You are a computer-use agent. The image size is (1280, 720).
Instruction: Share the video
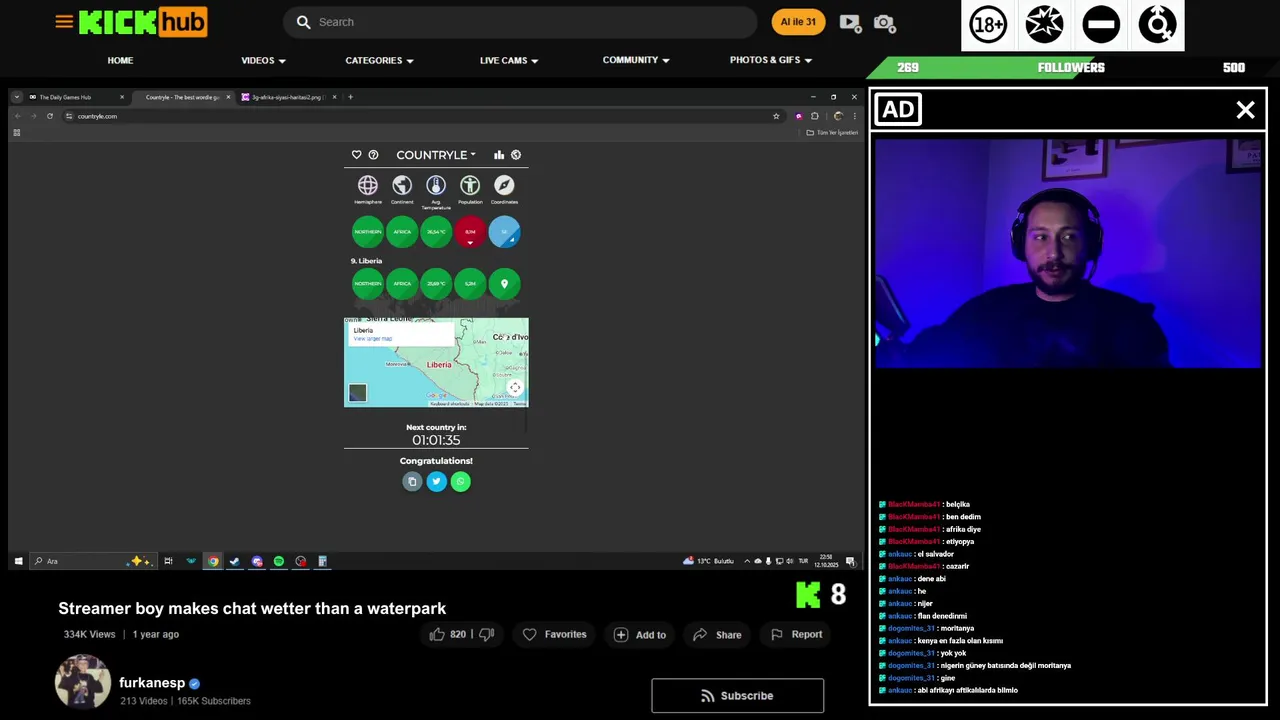pyautogui.click(x=717, y=634)
